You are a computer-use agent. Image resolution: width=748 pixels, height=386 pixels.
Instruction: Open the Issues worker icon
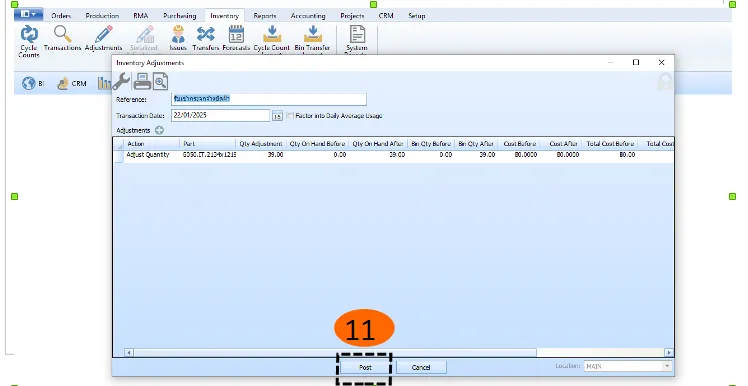(178, 38)
